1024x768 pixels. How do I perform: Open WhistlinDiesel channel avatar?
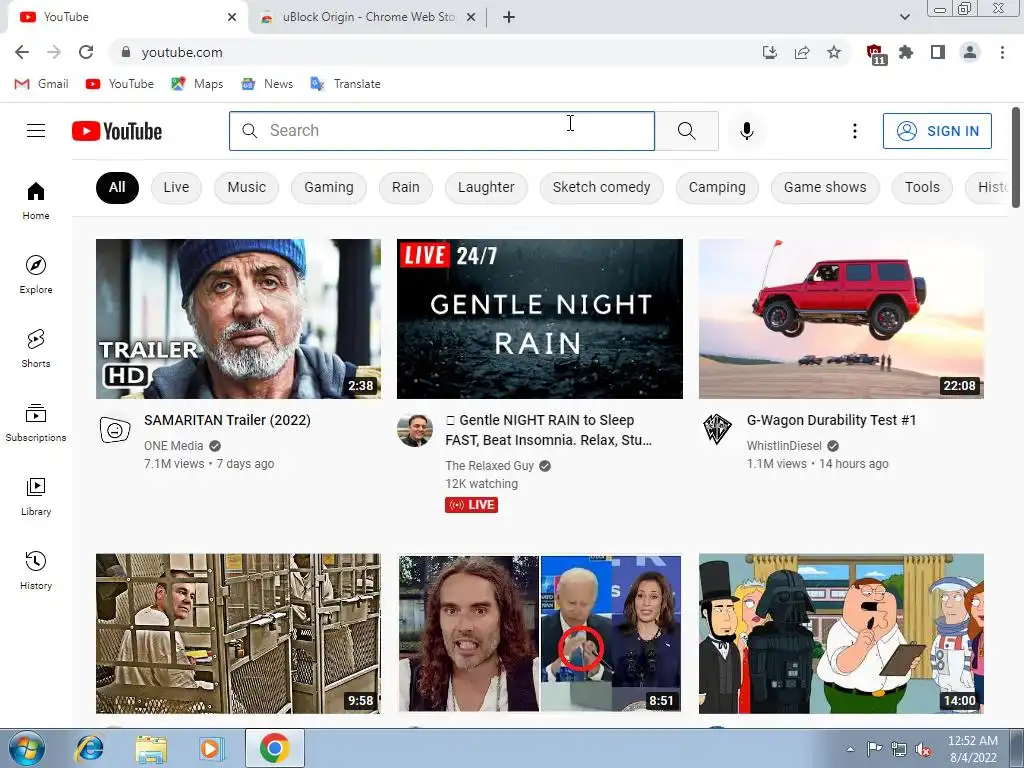point(716,430)
